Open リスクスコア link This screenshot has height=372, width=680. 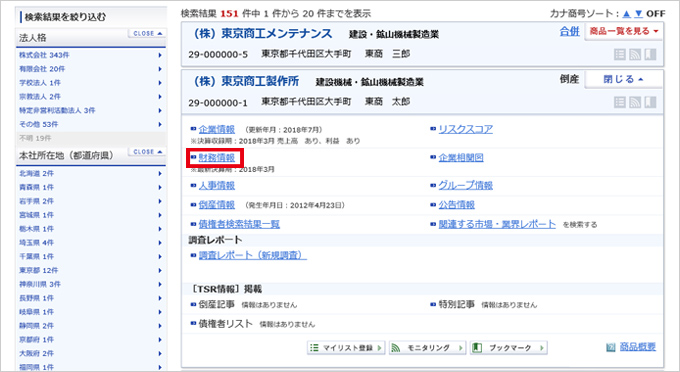pyautogui.click(x=466, y=129)
